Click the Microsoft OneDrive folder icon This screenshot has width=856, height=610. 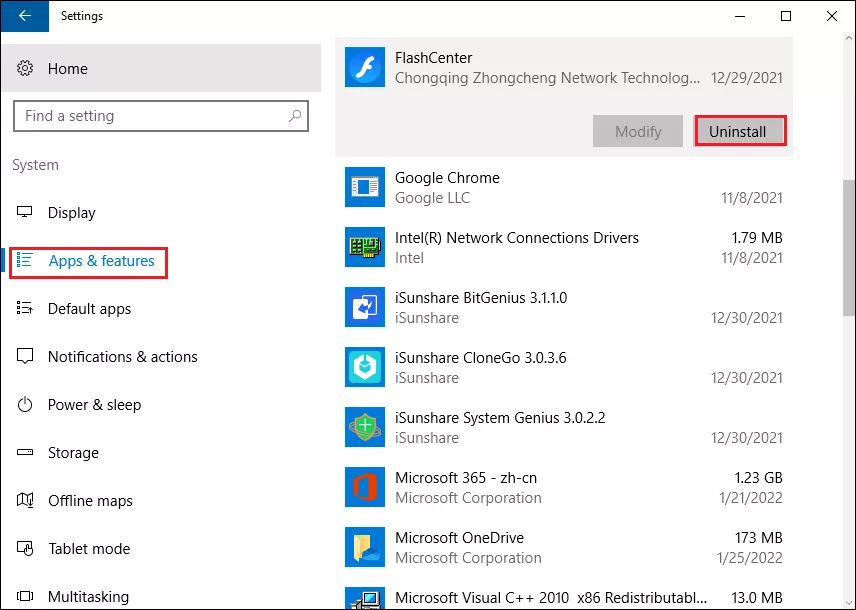pyautogui.click(x=365, y=547)
